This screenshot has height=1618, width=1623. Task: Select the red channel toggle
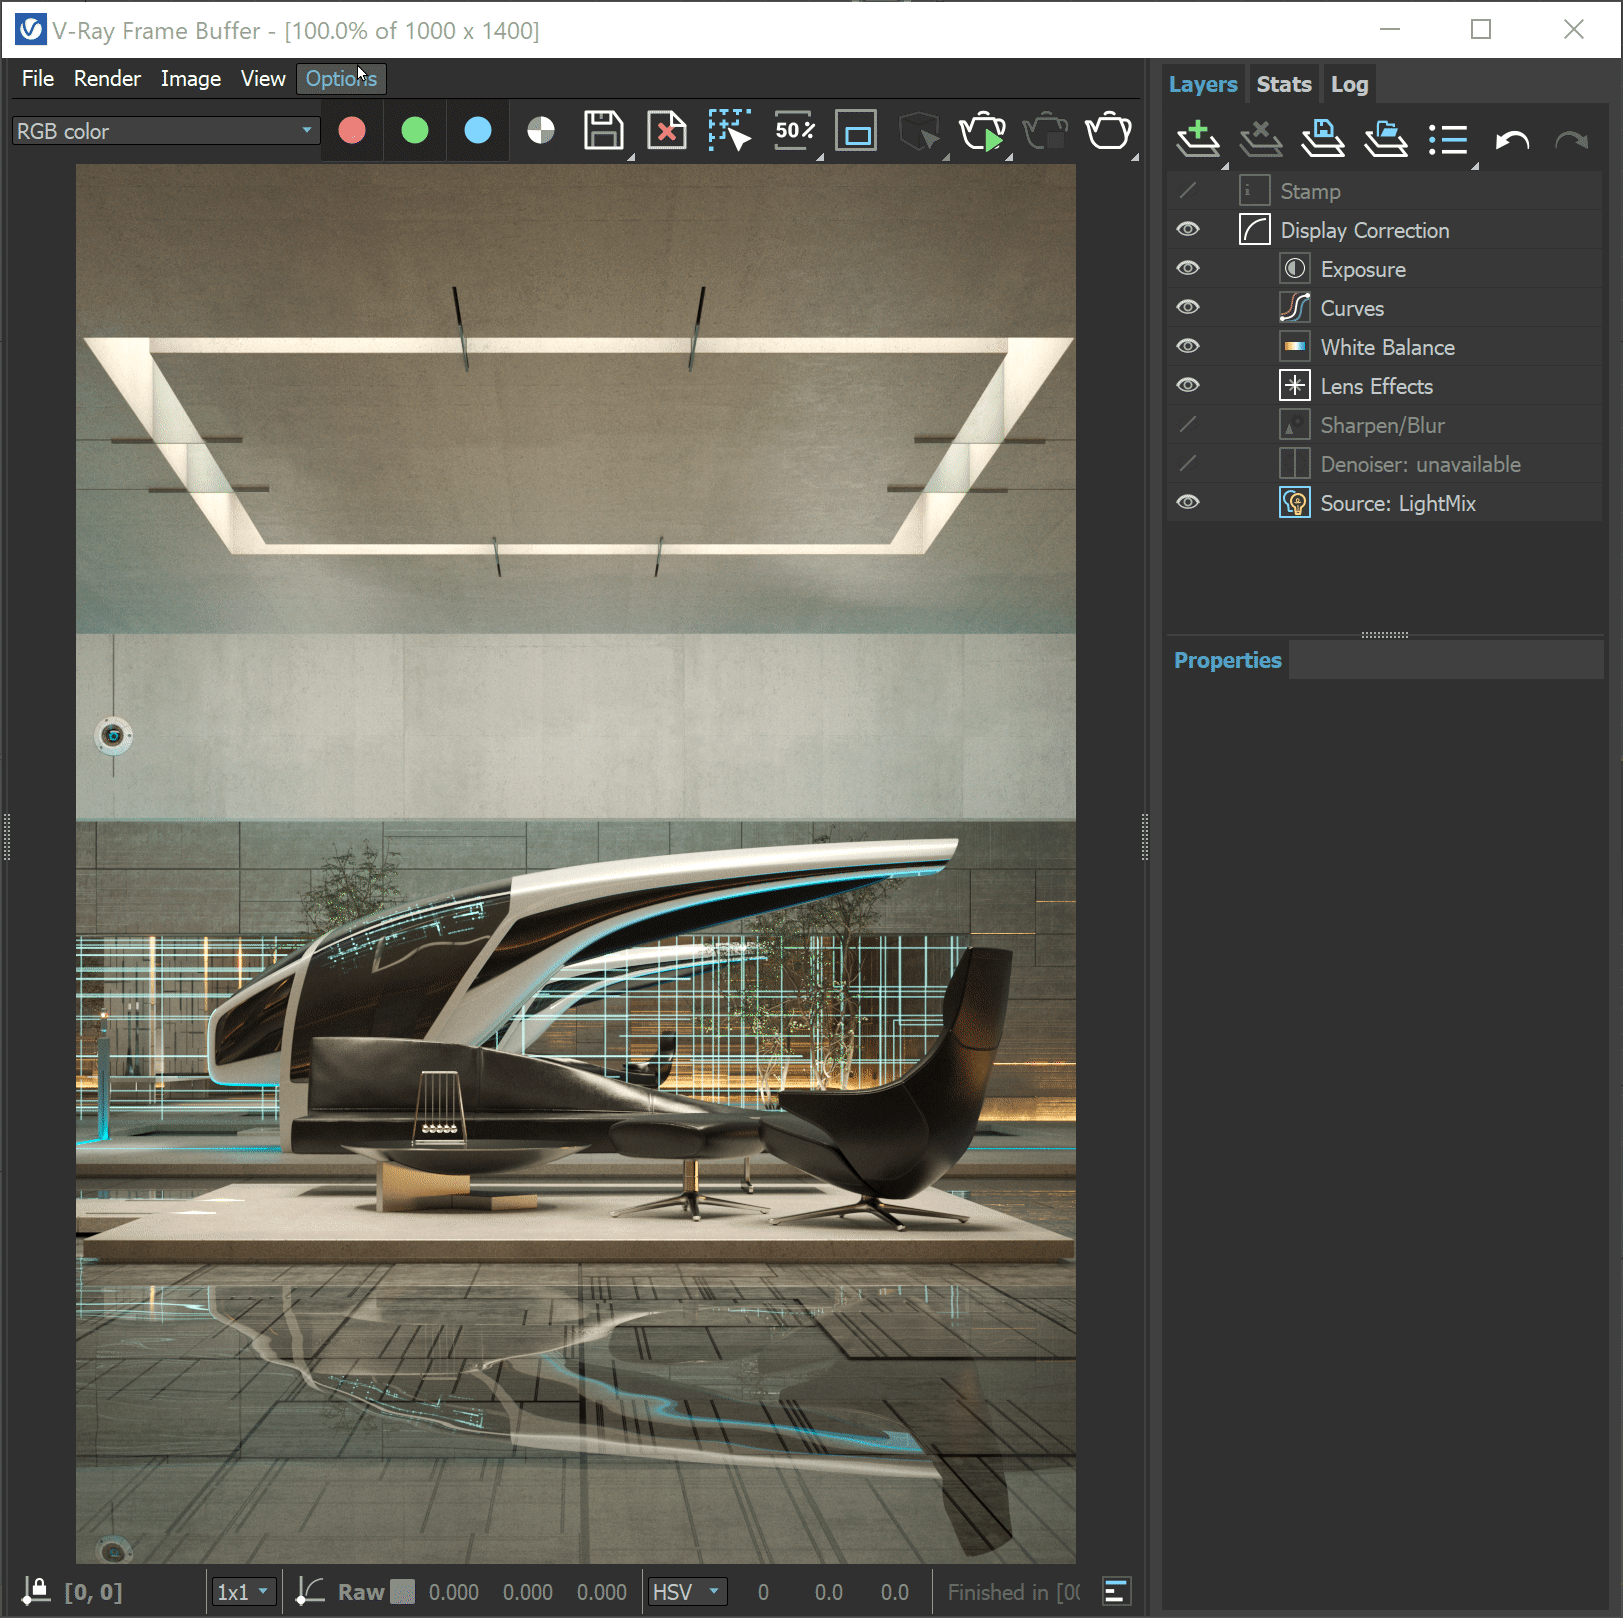[351, 130]
